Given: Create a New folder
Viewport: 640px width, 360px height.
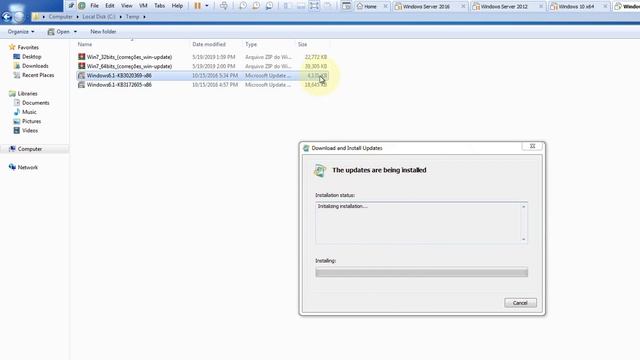Looking at the screenshot, I should pyautogui.click(x=103, y=31).
